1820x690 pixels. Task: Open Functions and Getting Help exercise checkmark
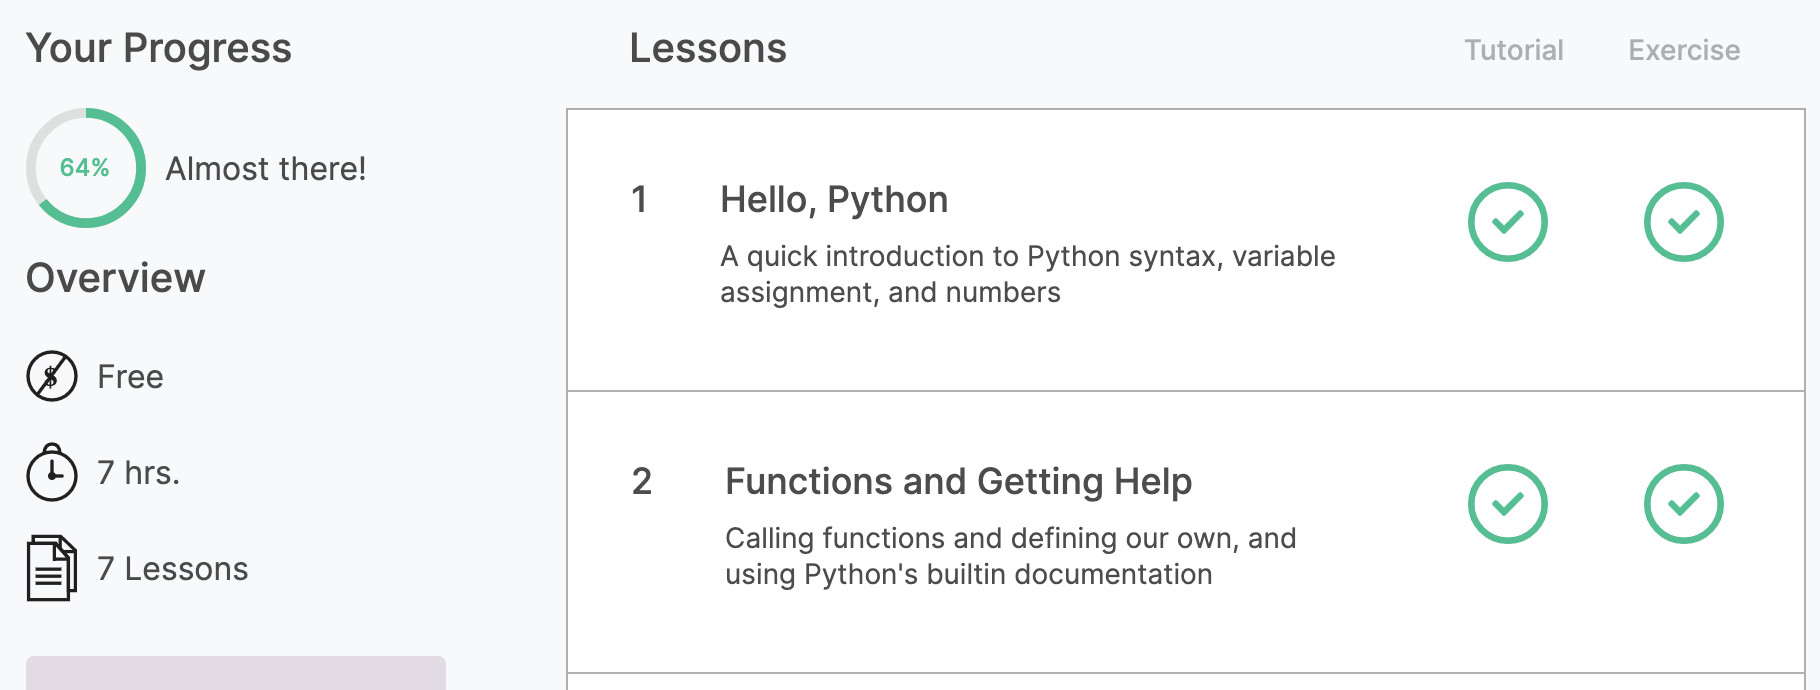(x=1683, y=504)
